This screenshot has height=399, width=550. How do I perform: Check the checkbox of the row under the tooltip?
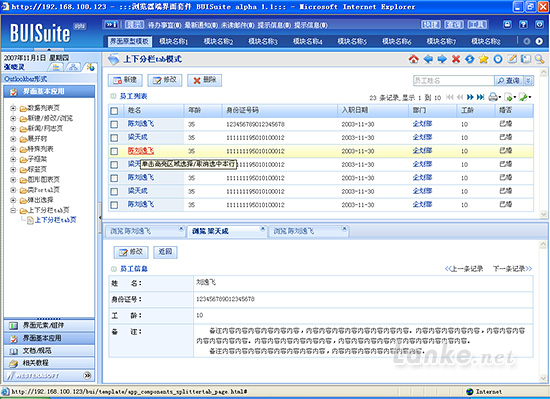pos(114,164)
